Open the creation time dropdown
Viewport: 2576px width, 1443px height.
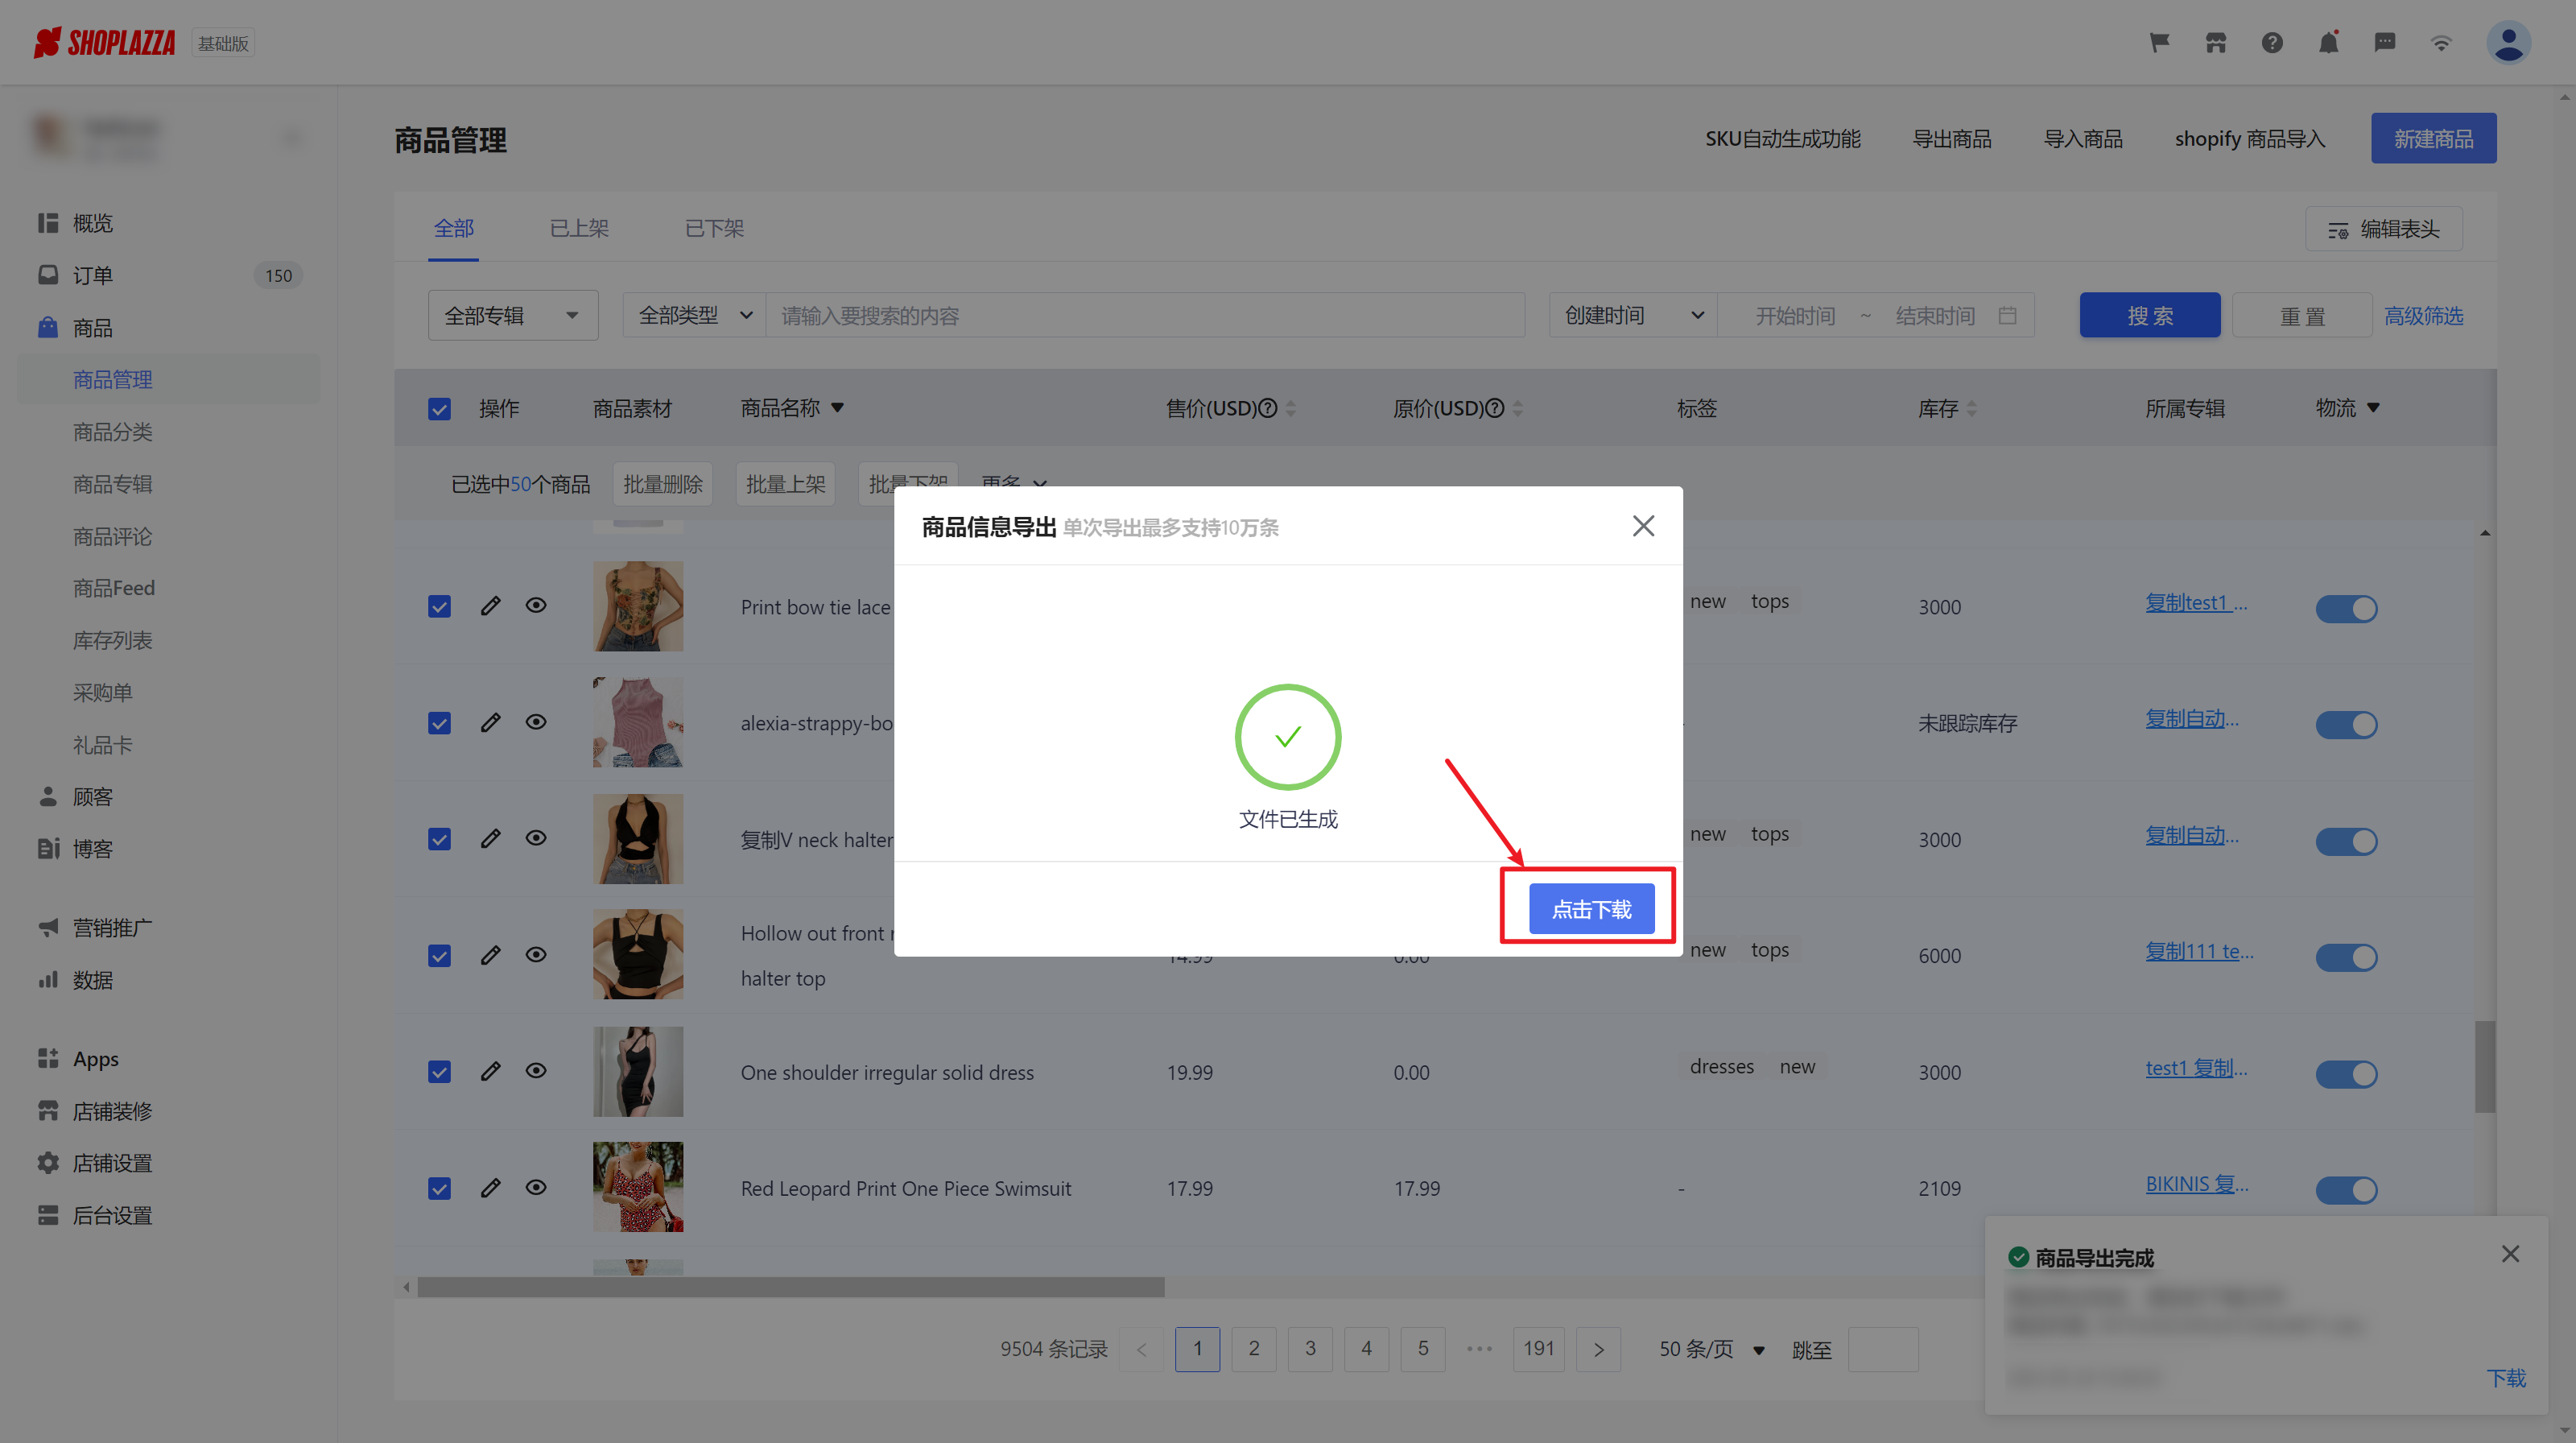click(x=1633, y=315)
